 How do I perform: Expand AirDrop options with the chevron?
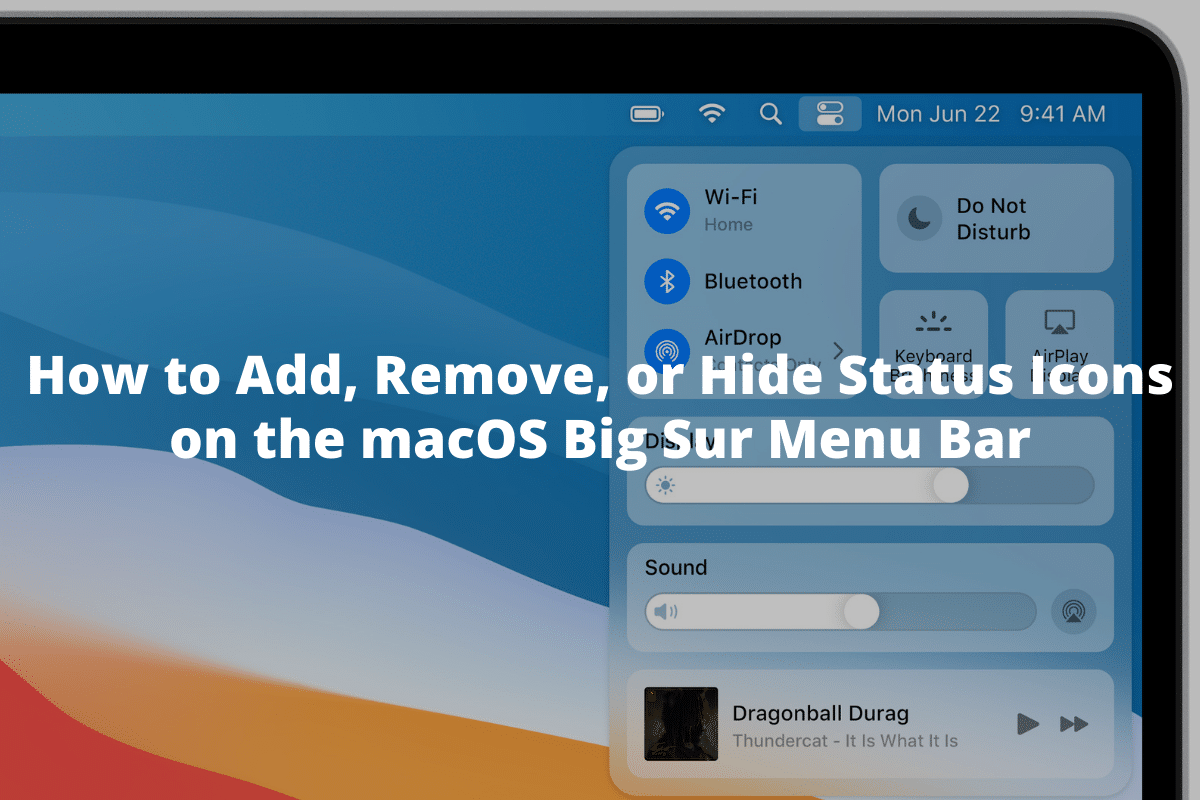[840, 350]
